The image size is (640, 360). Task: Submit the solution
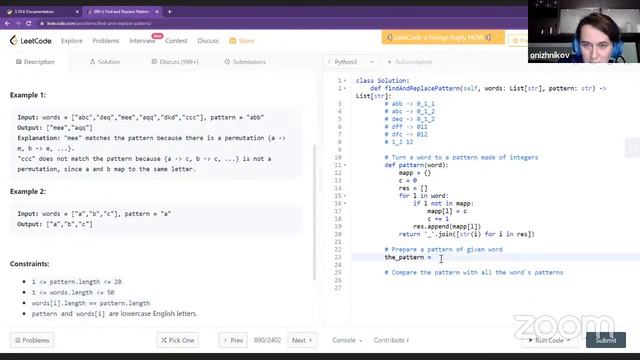(606, 340)
